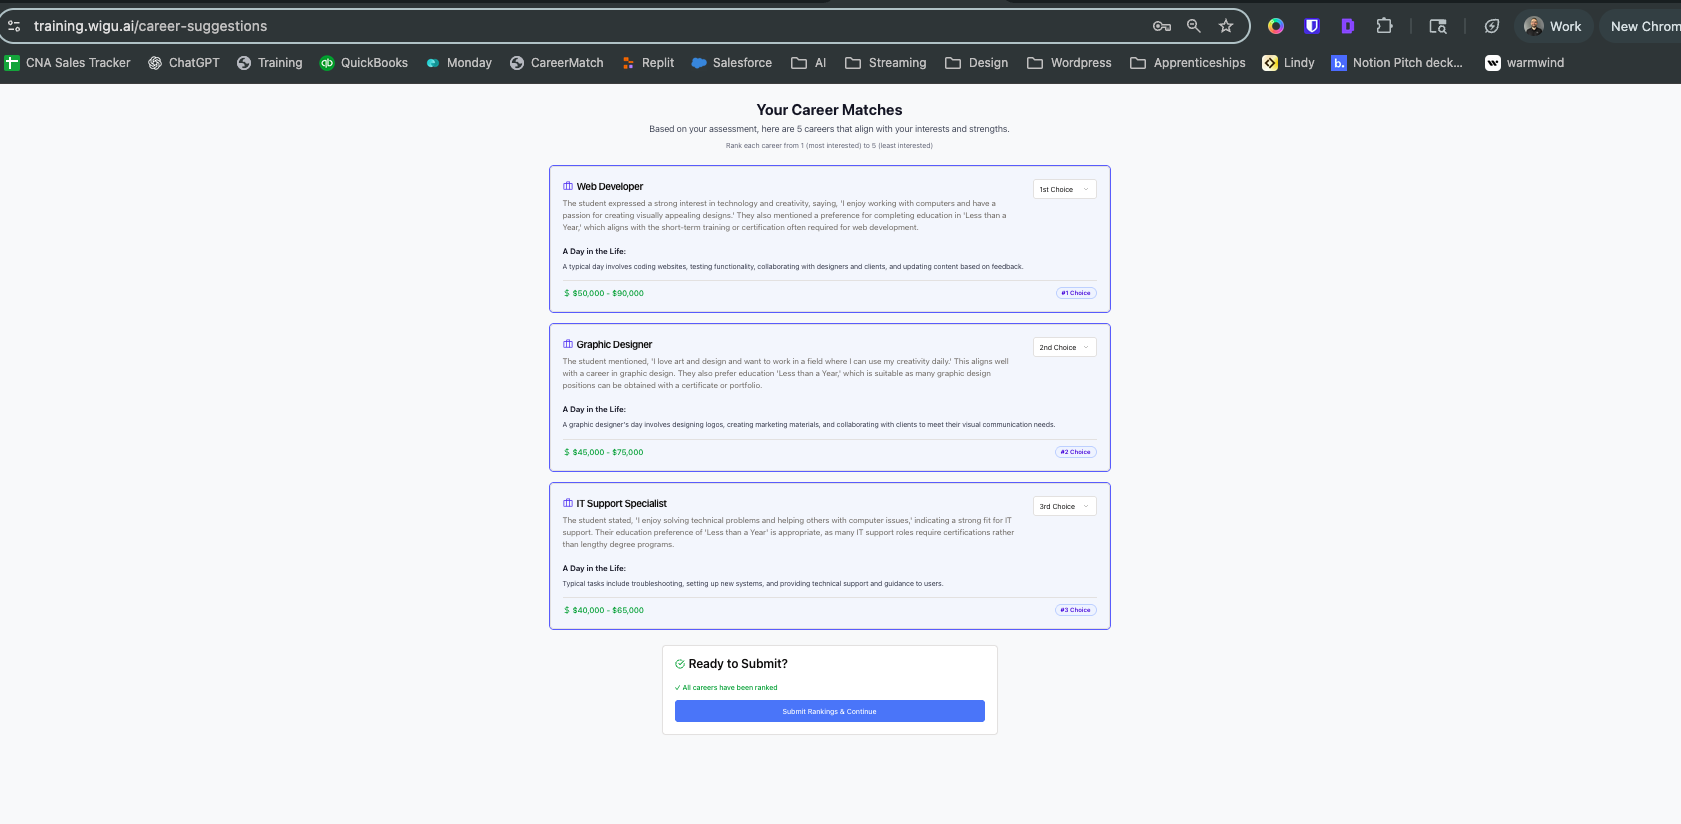Open the CareerMatch bookmark
The width and height of the screenshot is (1681, 824).
point(556,63)
